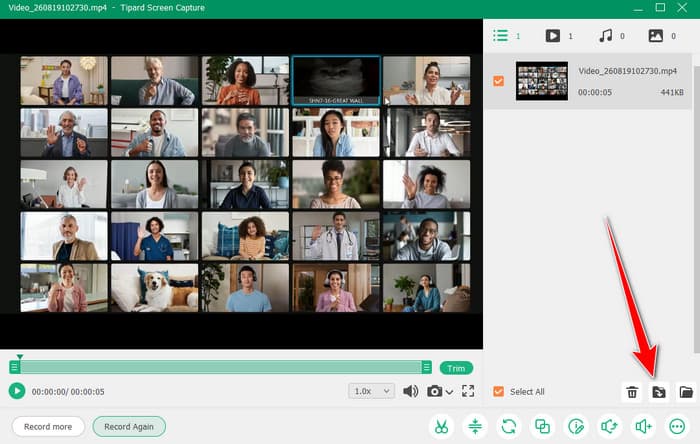700x444 pixels.
Task: Open the playback speed 1.0x dropdown
Action: pos(371,391)
